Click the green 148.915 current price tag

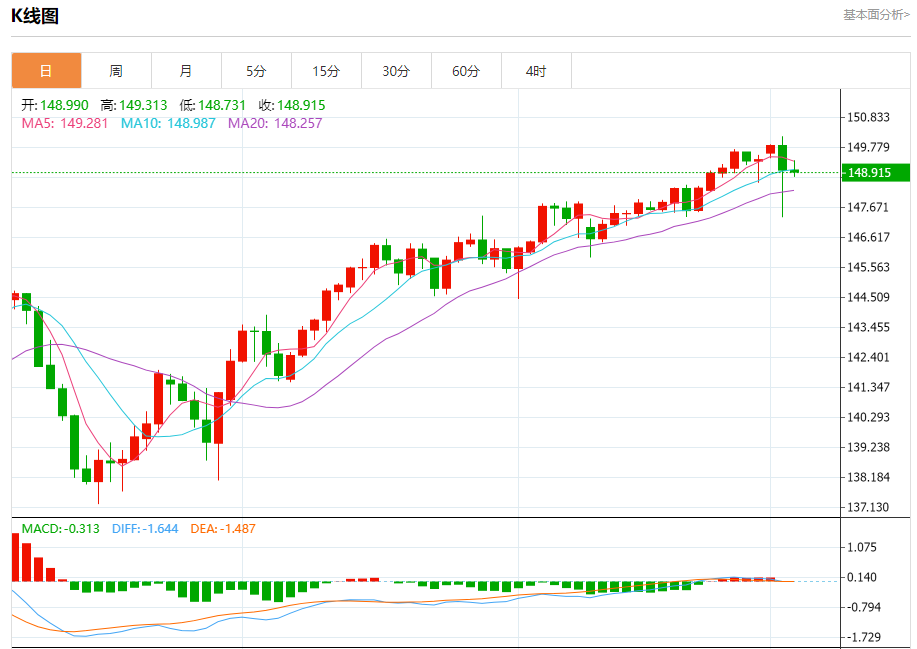[875, 172]
